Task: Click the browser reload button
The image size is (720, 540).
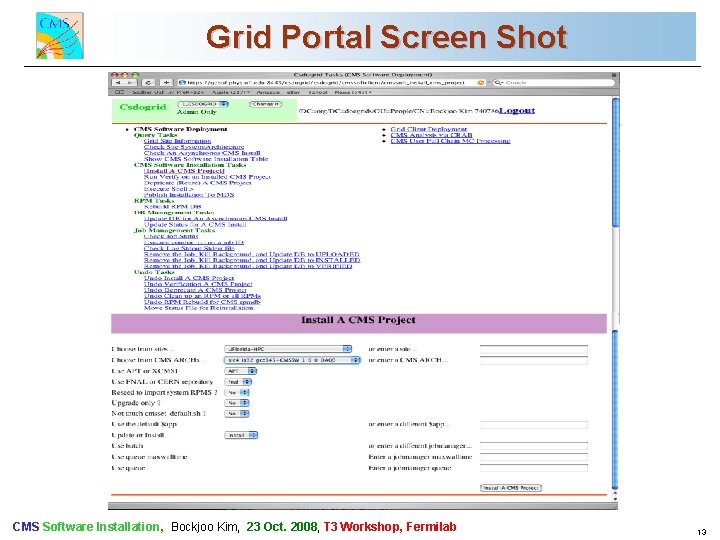Action: (x=148, y=83)
